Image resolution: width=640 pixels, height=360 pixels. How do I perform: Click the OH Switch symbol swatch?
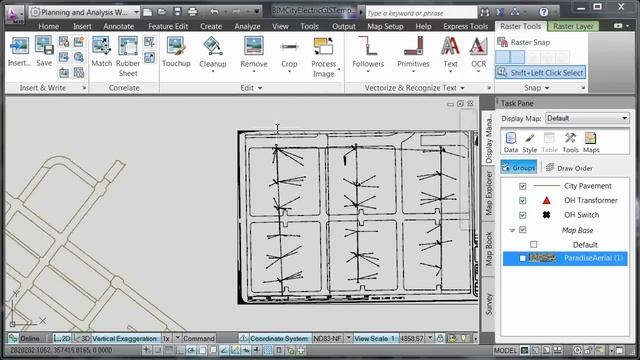click(546, 215)
